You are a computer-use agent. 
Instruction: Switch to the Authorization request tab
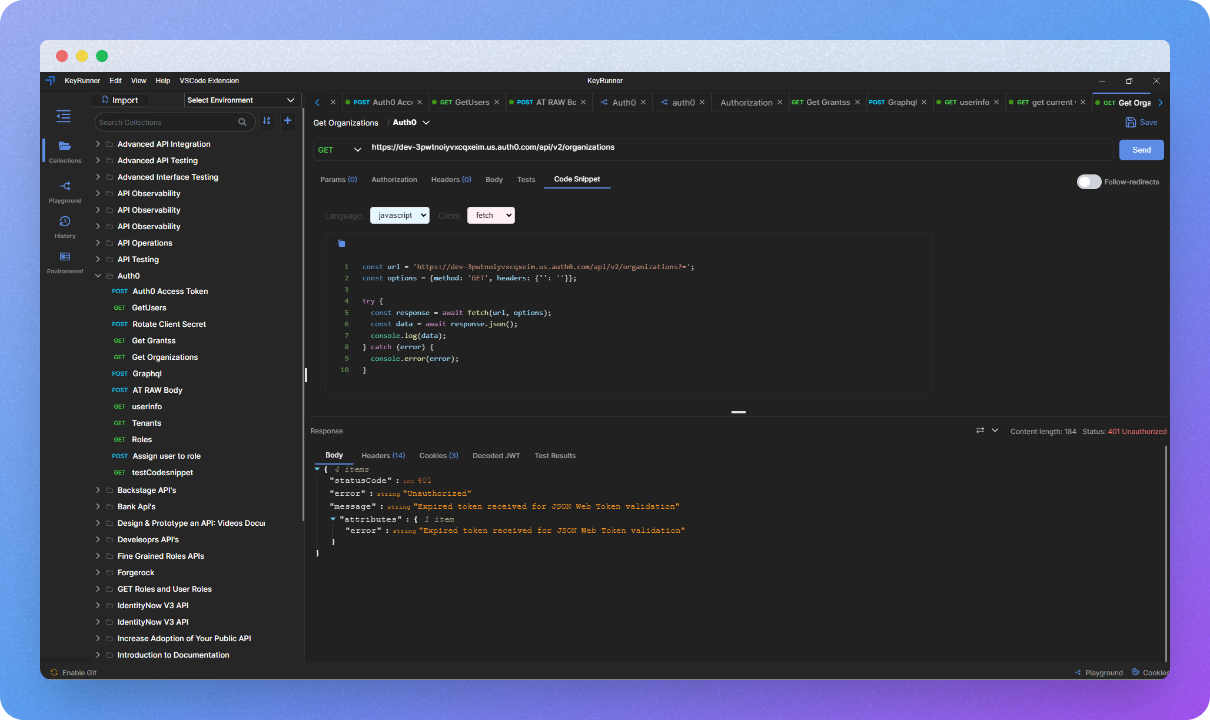pos(394,179)
